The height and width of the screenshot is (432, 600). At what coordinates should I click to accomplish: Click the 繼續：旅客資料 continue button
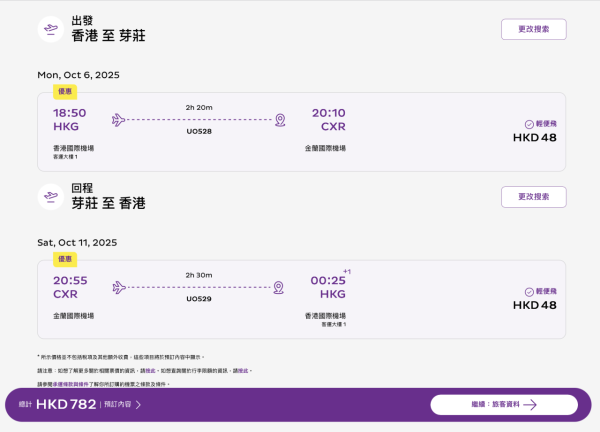click(504, 404)
